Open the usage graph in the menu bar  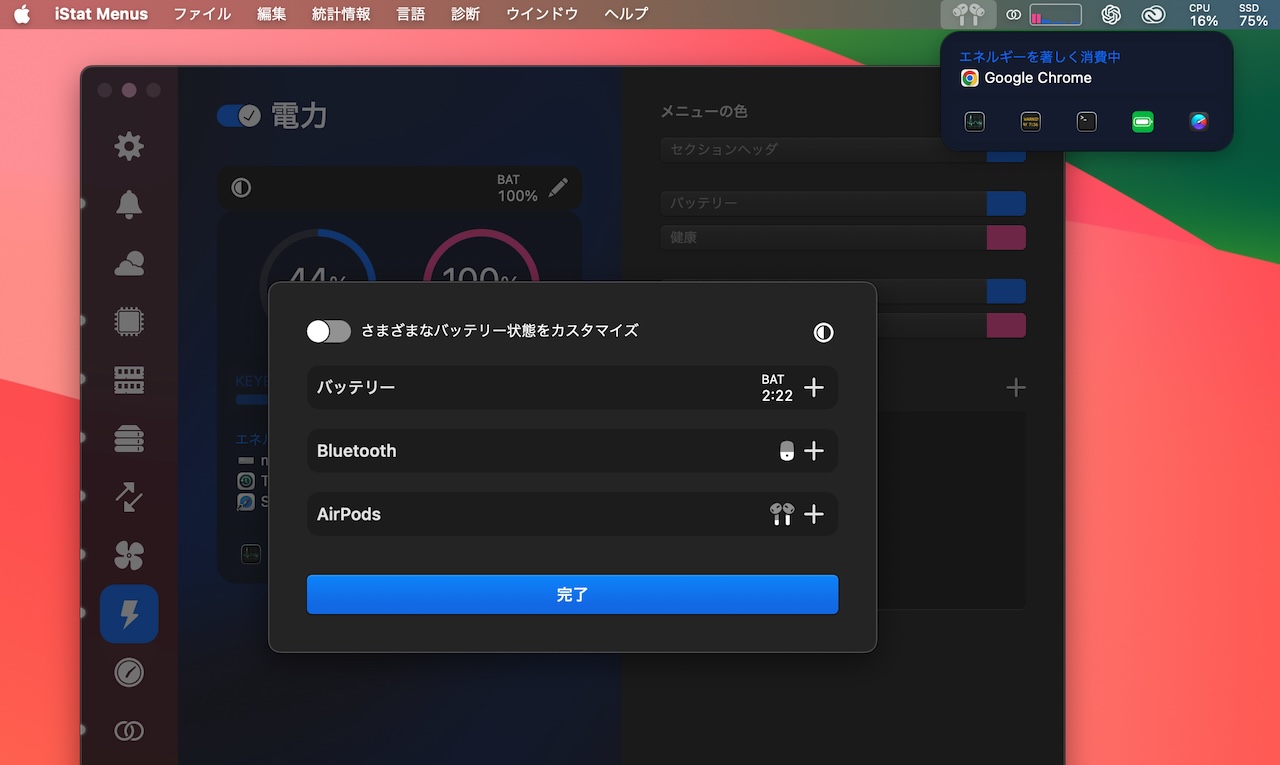1055,15
